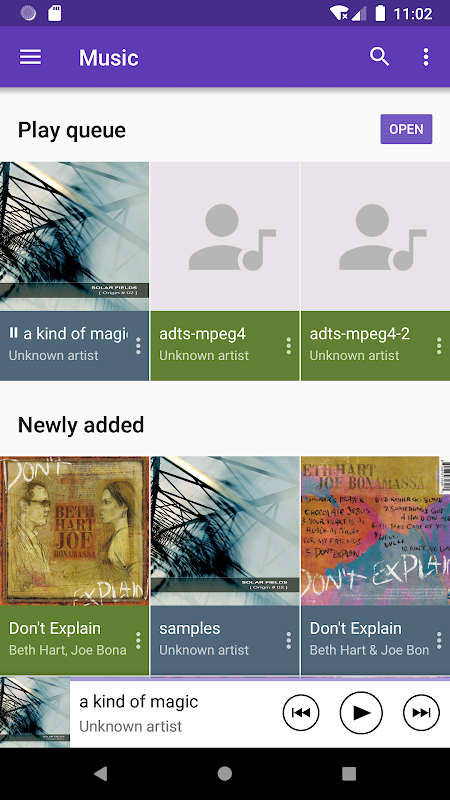The image size is (450, 800).
Task: Open options for adts-mpeg4 tile
Action: click(x=289, y=346)
